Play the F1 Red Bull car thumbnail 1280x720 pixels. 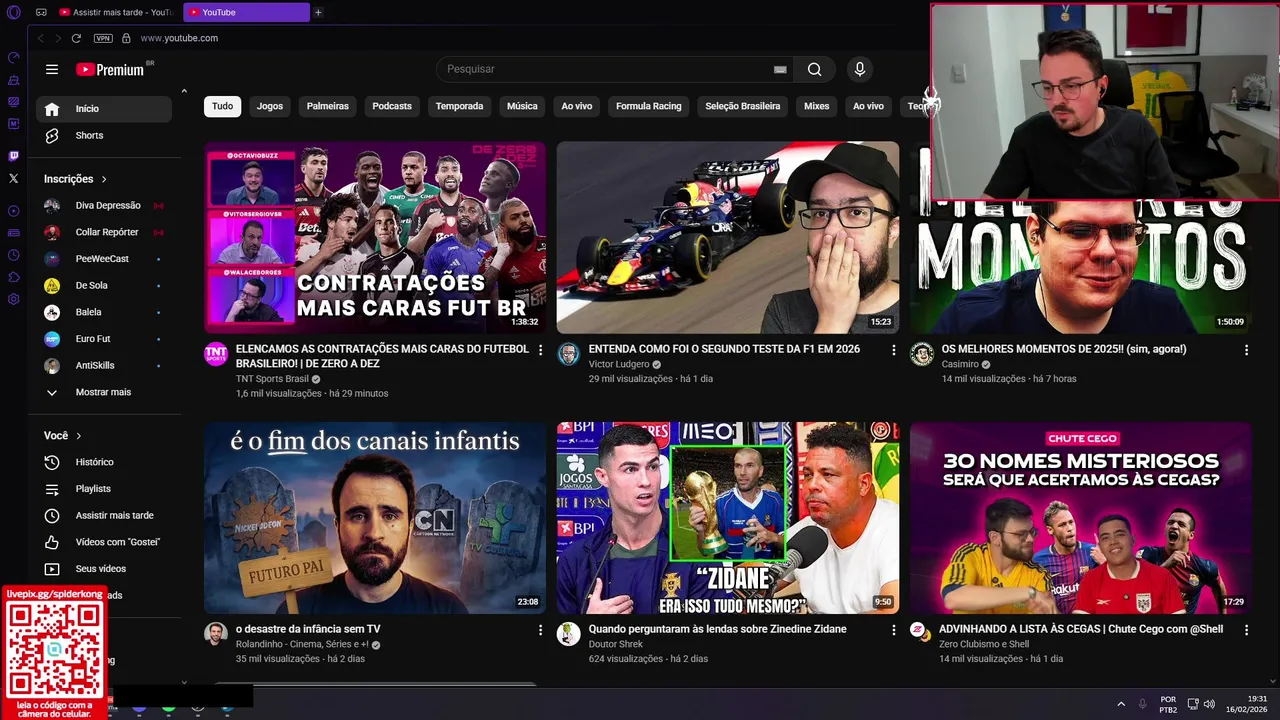[x=728, y=237]
